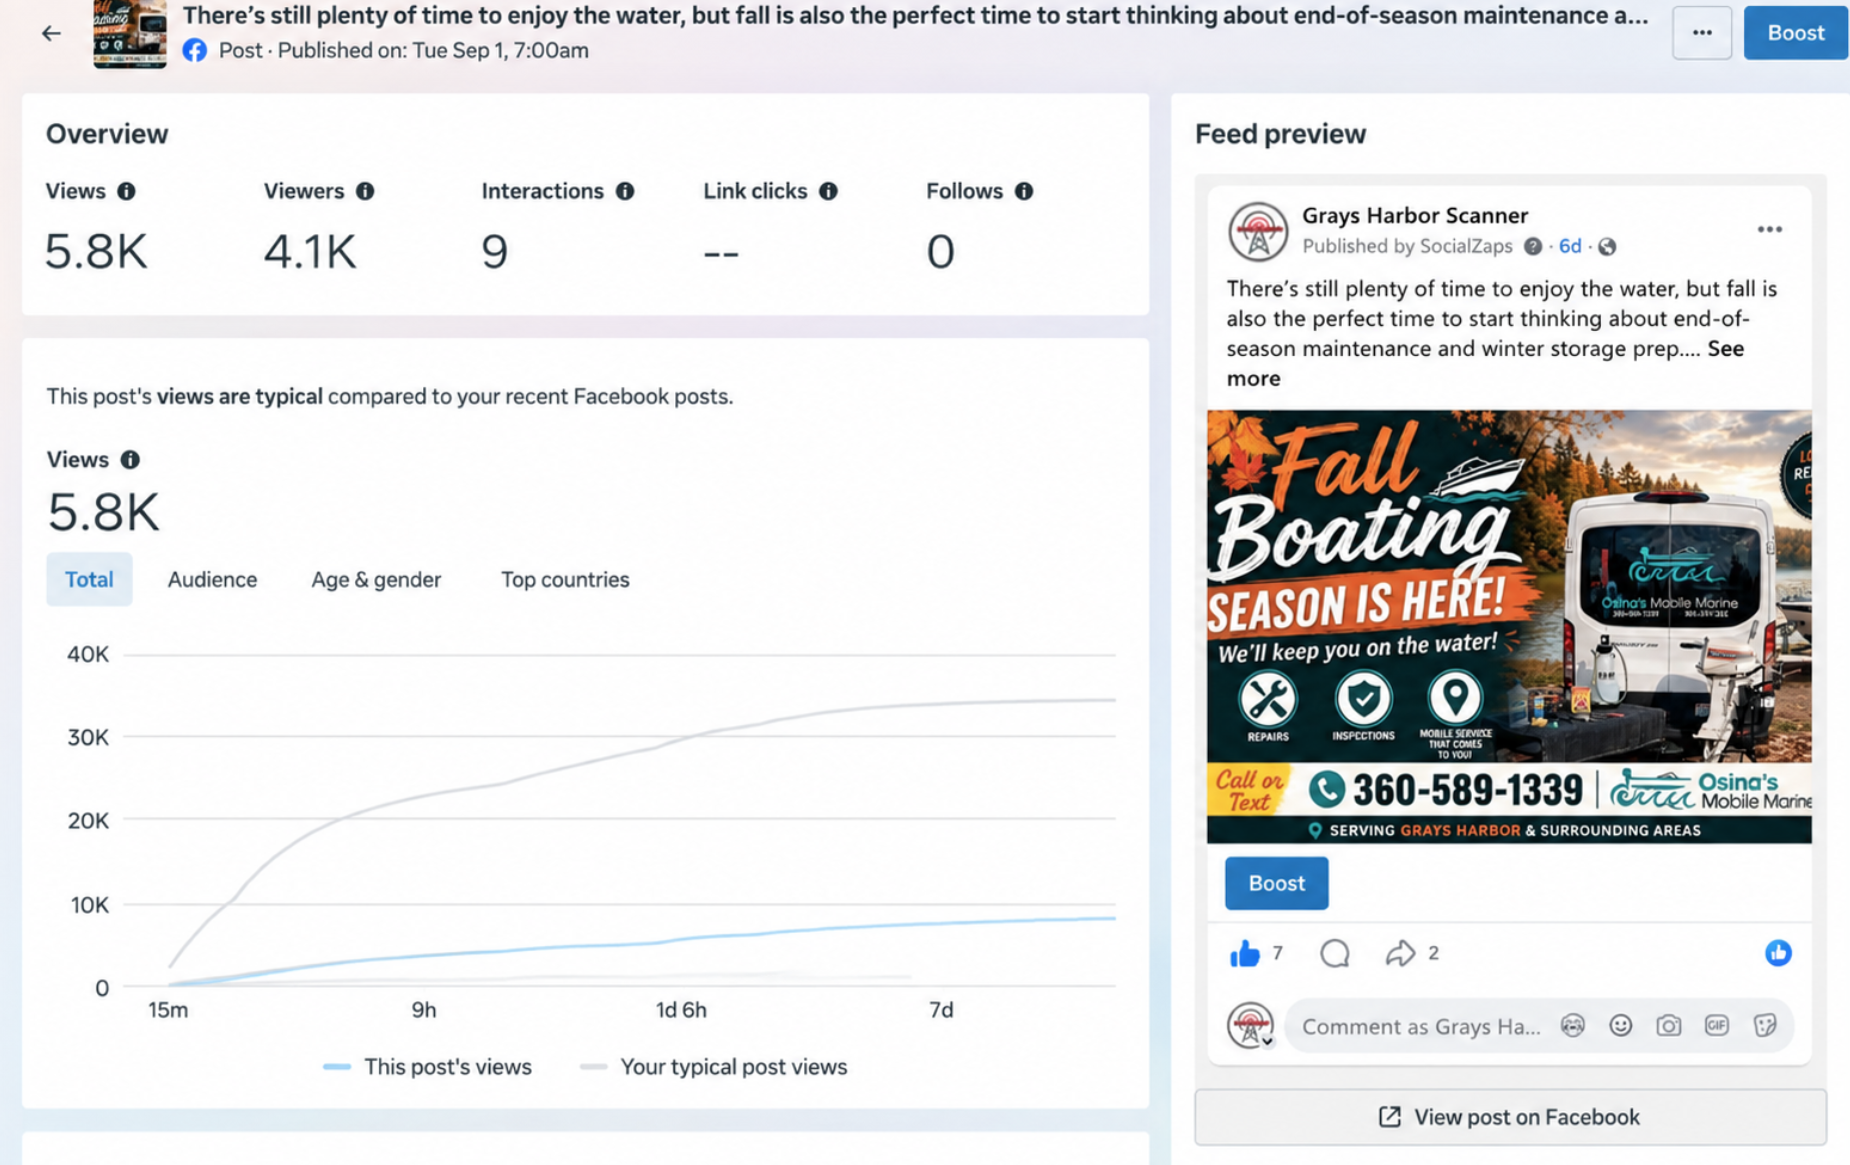Open the post thumbnail in header
Image resolution: width=1850 pixels, height=1165 pixels.
pyautogui.click(x=130, y=33)
